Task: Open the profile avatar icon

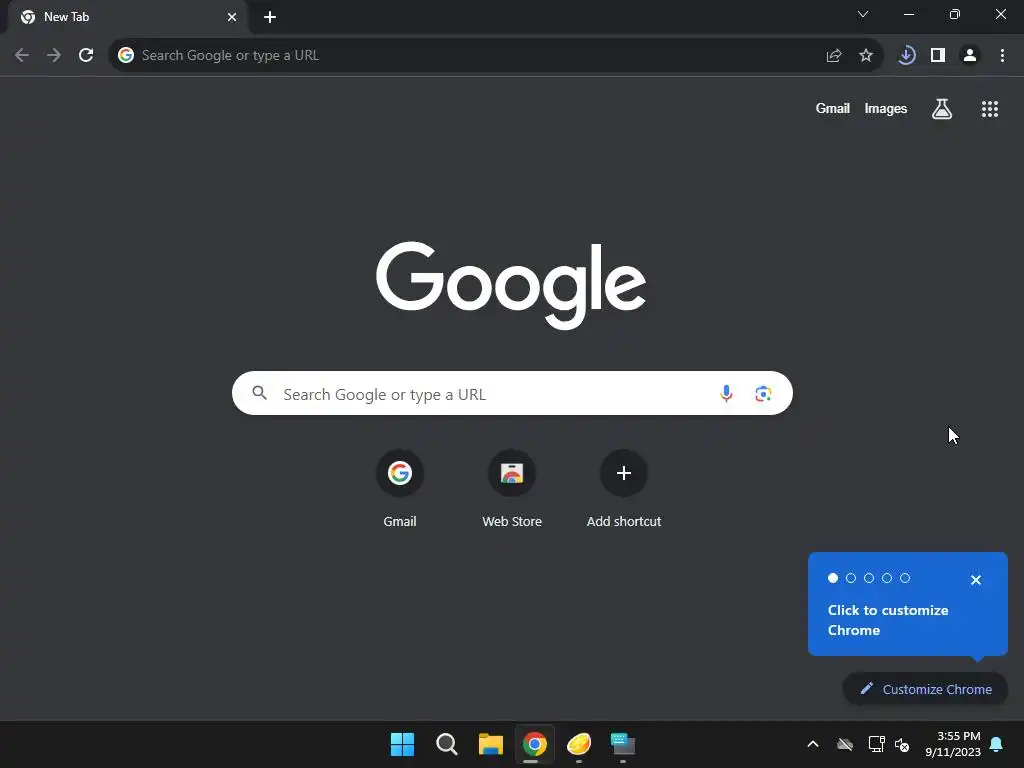Action: (x=970, y=56)
